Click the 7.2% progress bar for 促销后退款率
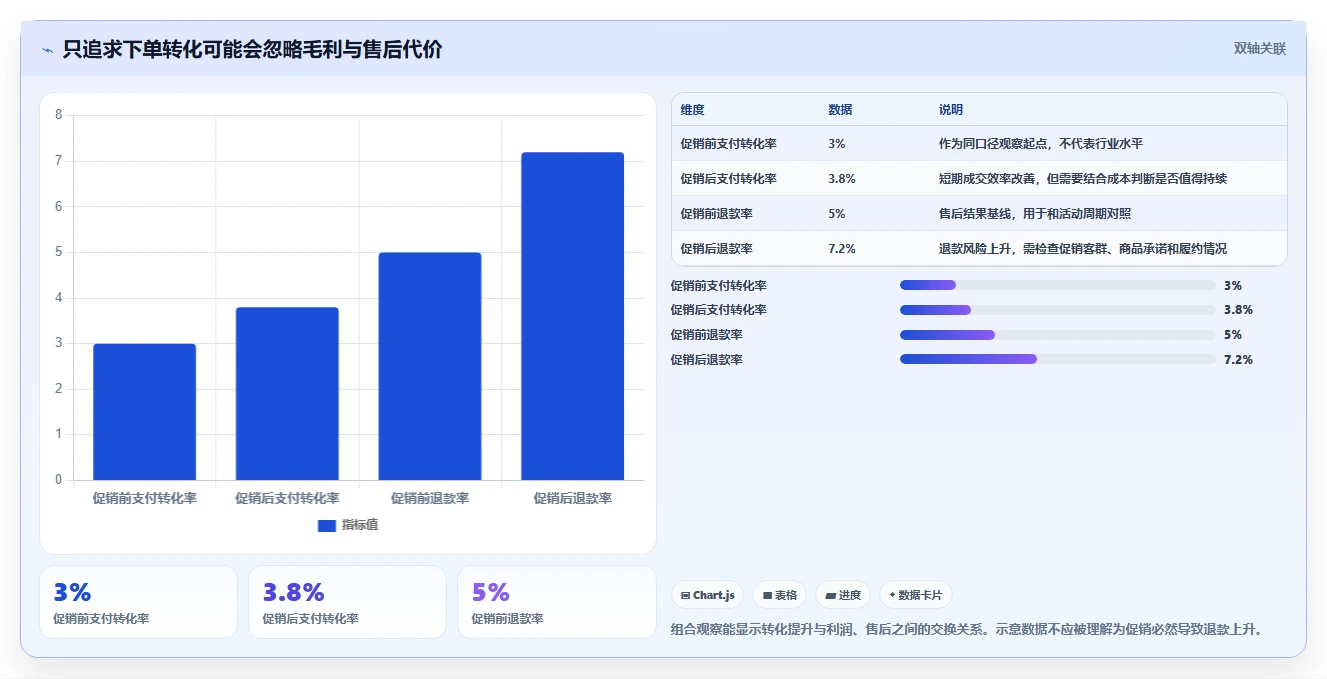Viewport: 1327px width, 679px height. tap(1058, 359)
